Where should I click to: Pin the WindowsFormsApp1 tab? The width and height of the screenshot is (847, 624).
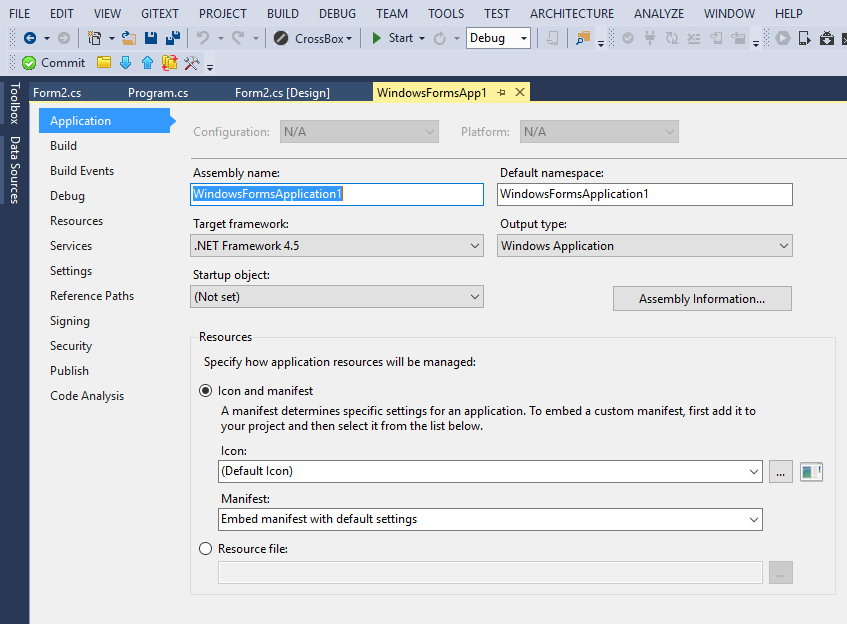click(x=501, y=92)
